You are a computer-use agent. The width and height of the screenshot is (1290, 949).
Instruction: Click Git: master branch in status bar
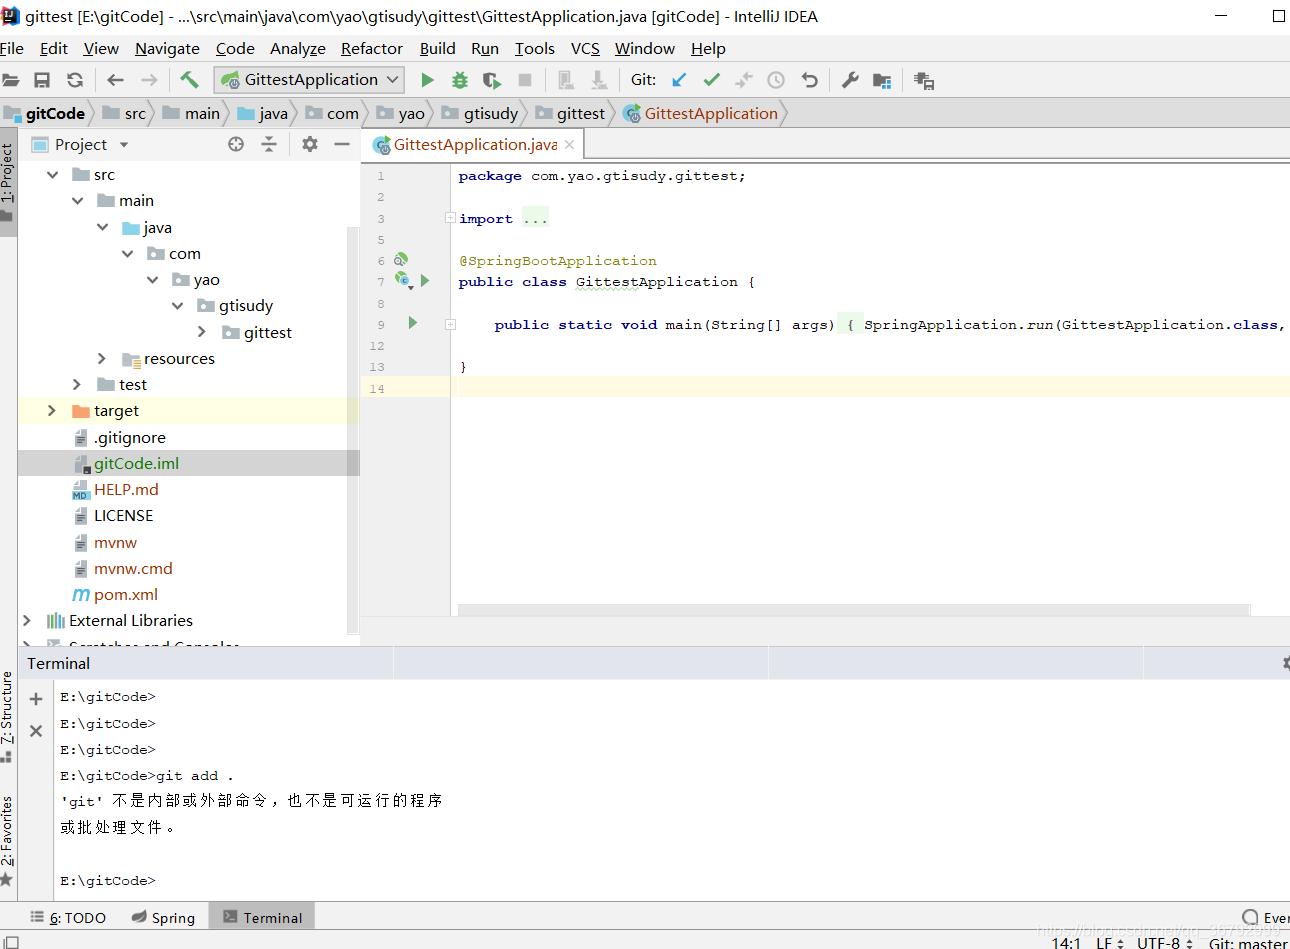click(1248, 943)
